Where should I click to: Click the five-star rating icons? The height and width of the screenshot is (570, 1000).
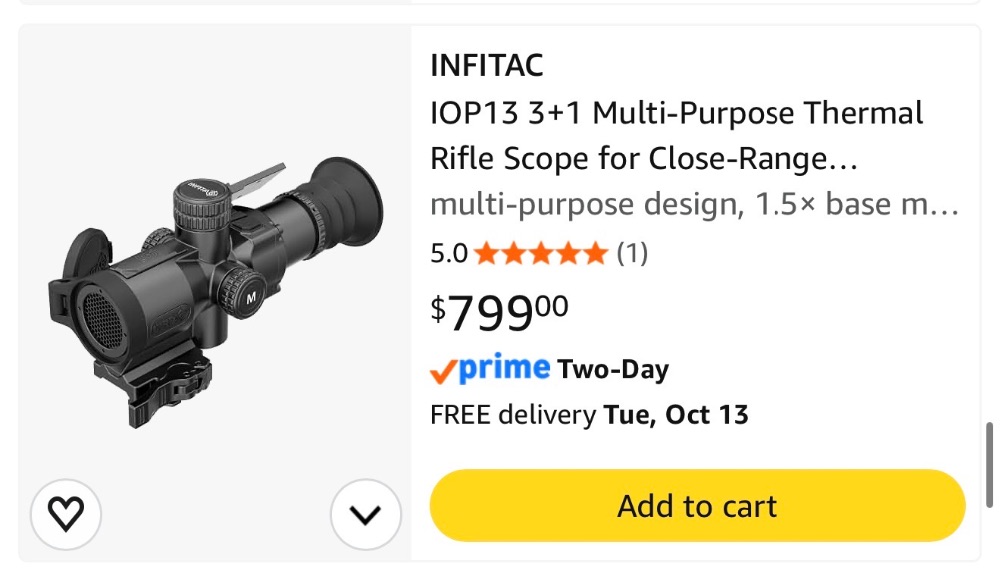[x=541, y=253]
